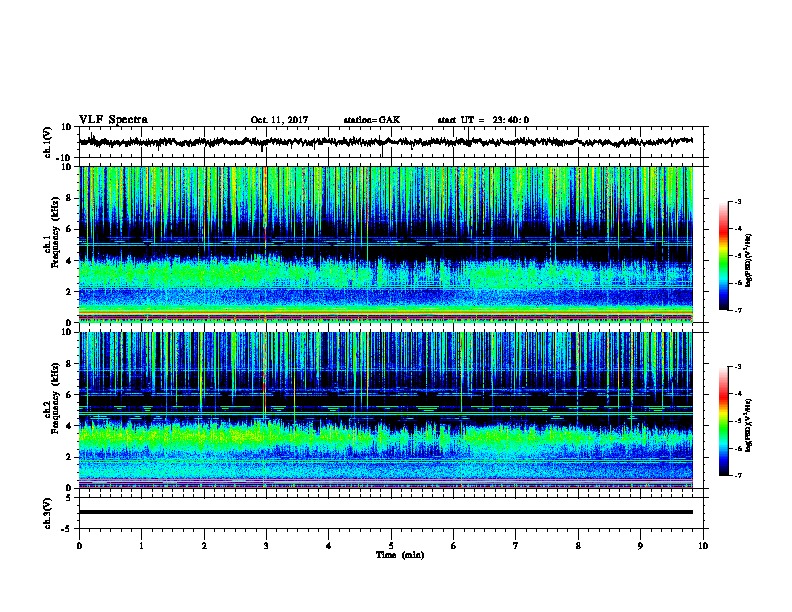Click the "6" kHz tick on ch.1 spectrogram axis
The width and height of the screenshot is (792, 612).
pos(69,229)
